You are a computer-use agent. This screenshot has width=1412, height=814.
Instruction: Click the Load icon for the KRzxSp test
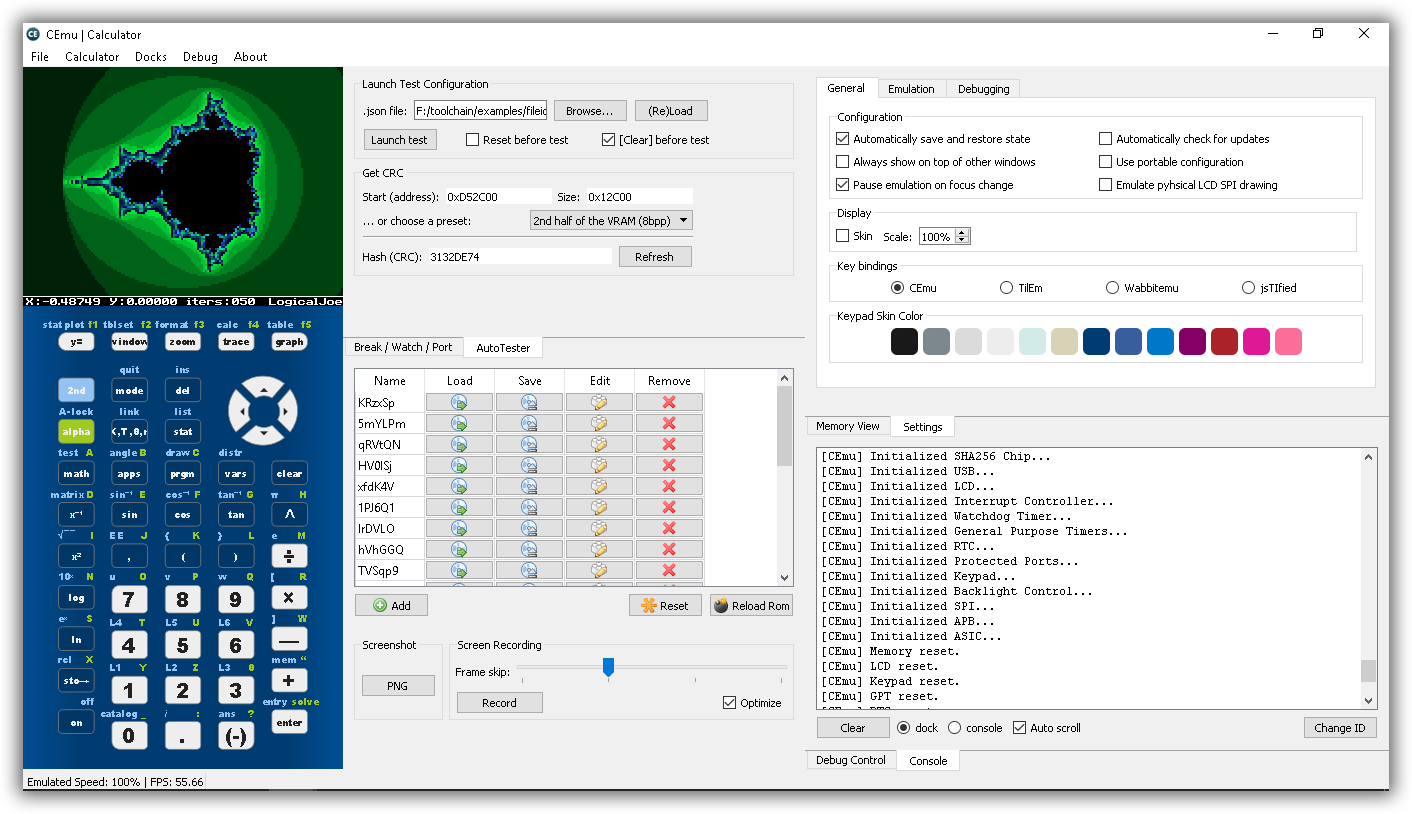pyautogui.click(x=459, y=401)
